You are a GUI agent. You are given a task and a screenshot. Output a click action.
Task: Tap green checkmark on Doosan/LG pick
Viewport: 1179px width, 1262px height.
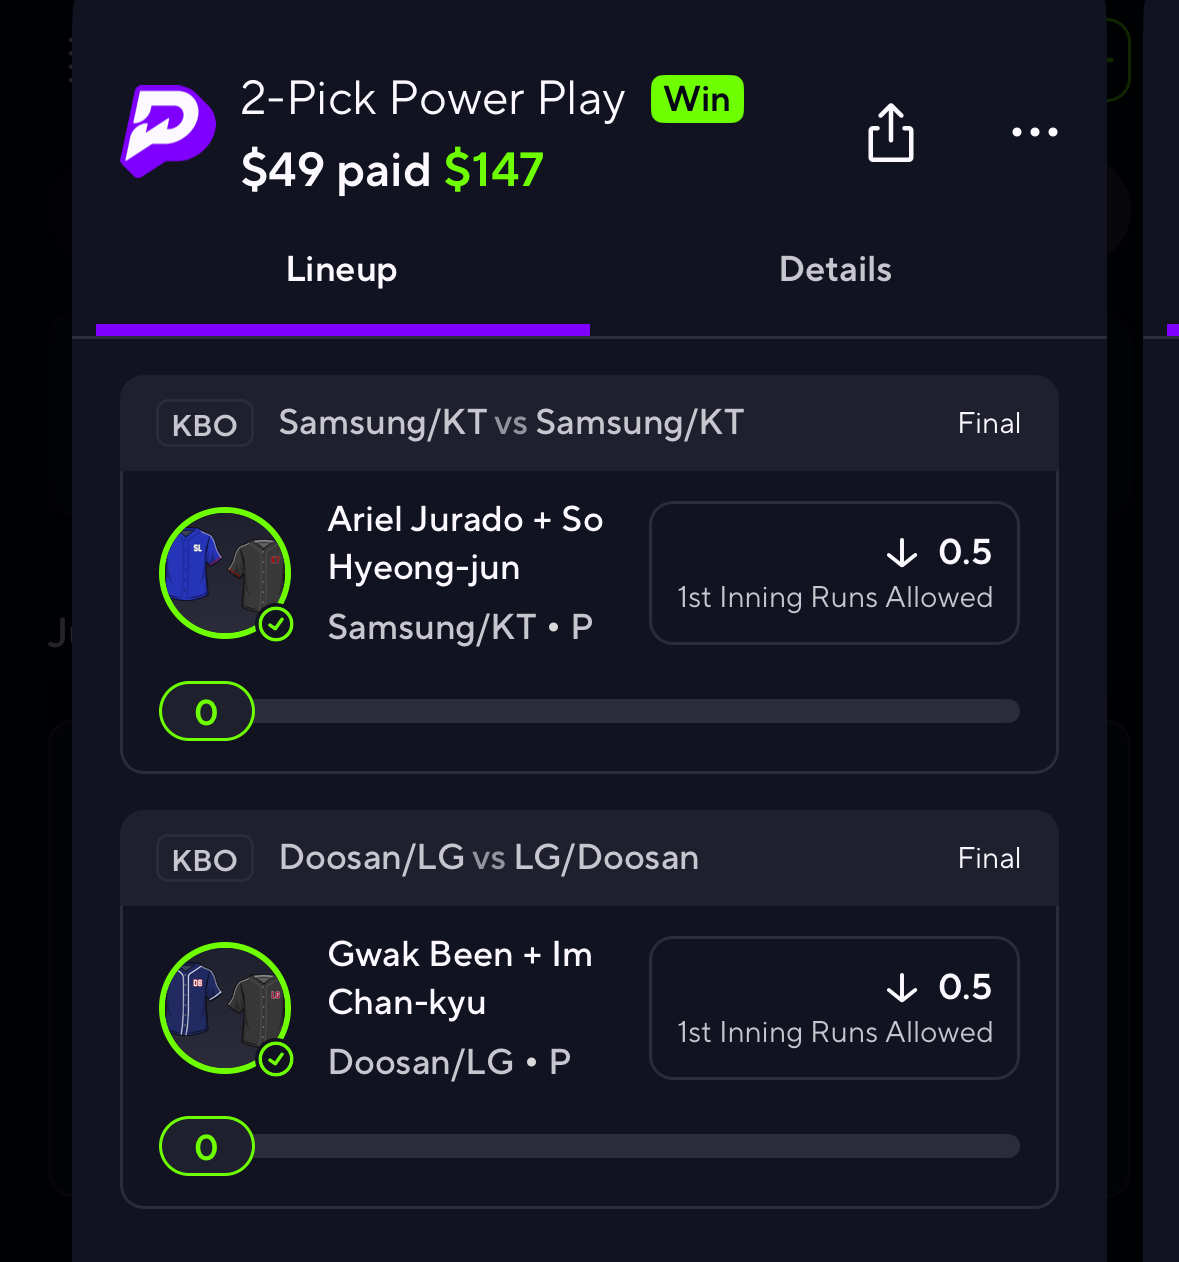coord(276,1059)
